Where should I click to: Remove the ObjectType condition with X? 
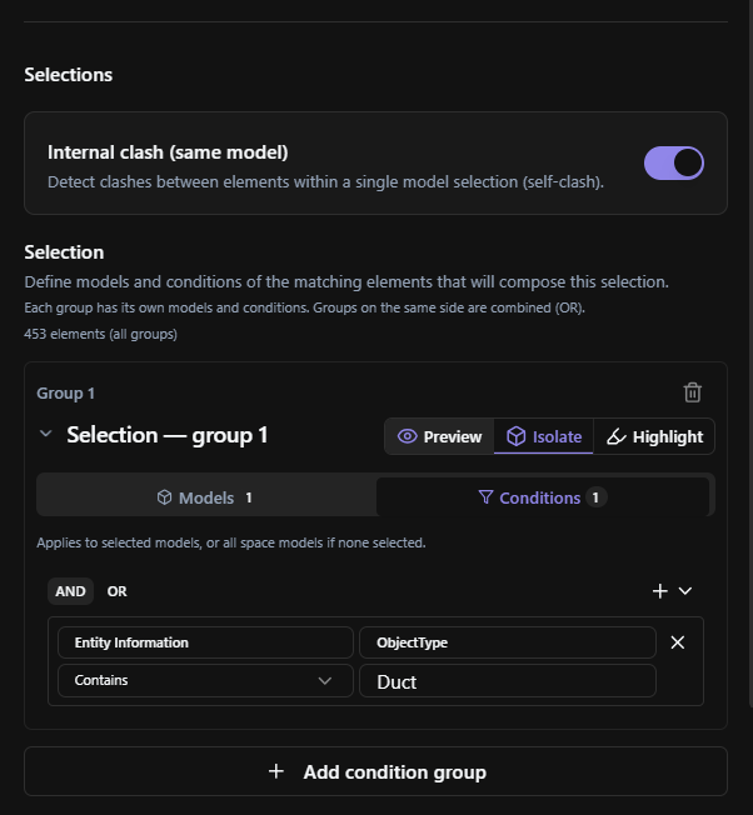click(678, 642)
